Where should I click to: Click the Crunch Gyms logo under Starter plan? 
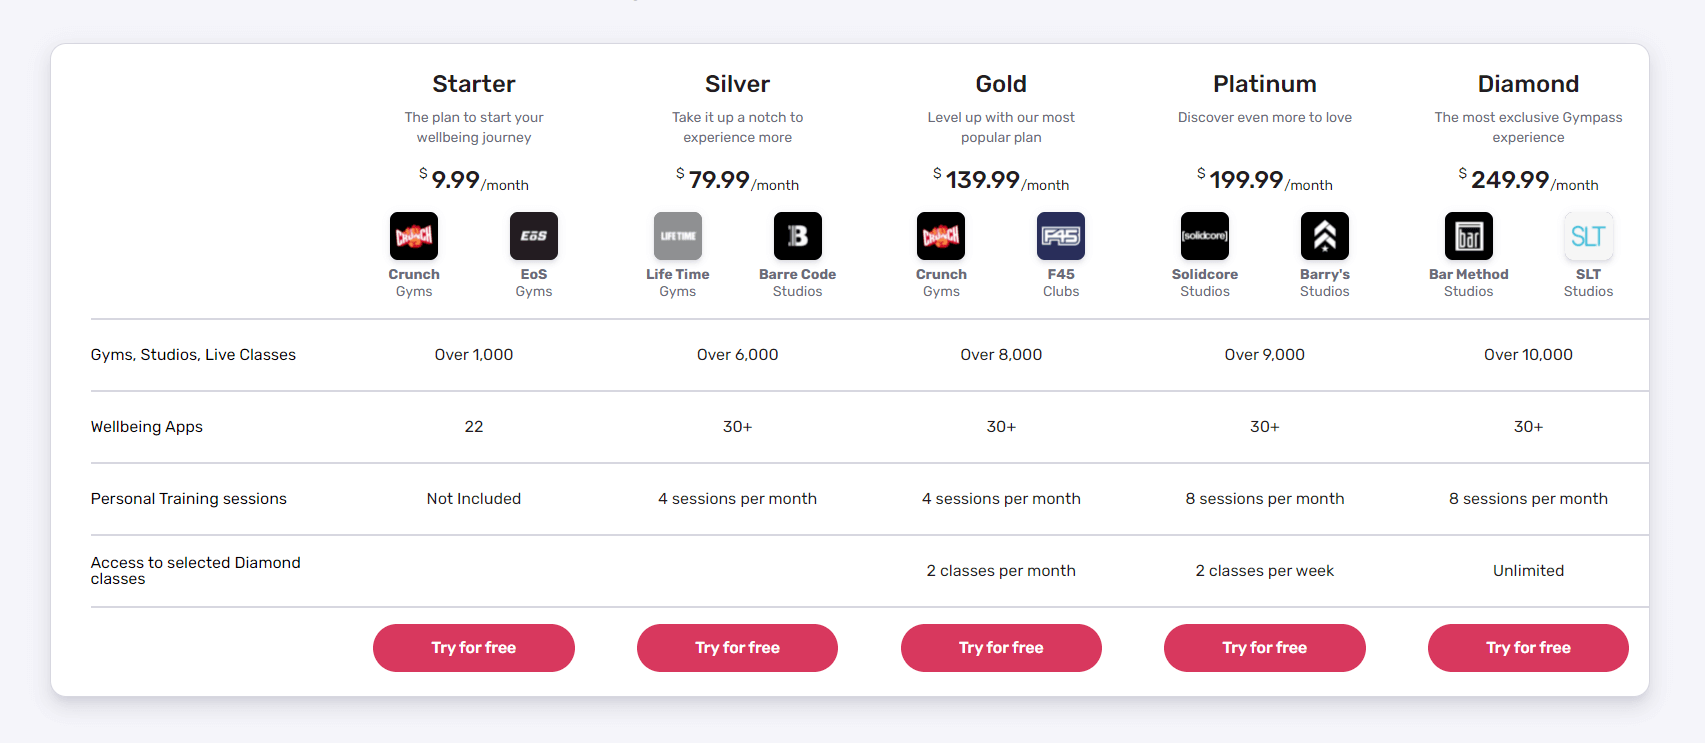[414, 236]
